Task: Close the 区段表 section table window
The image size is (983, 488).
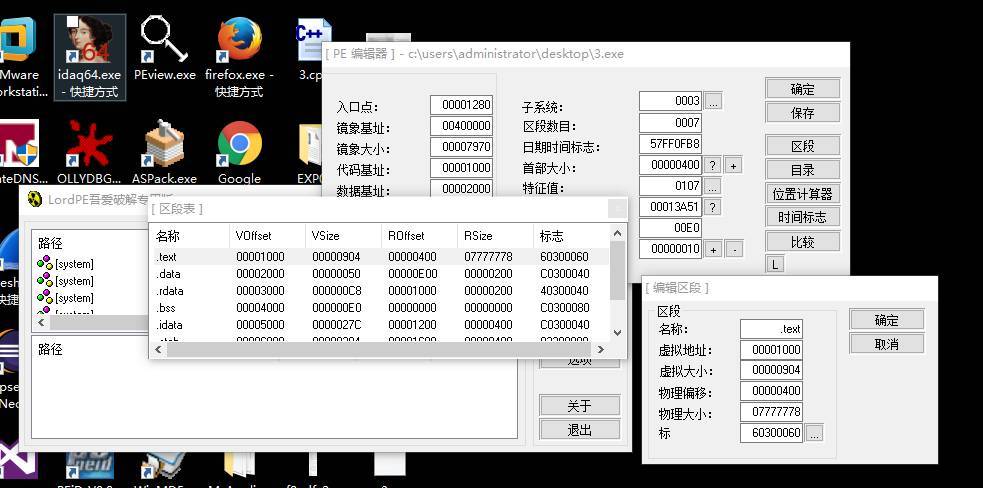Action: point(617,208)
